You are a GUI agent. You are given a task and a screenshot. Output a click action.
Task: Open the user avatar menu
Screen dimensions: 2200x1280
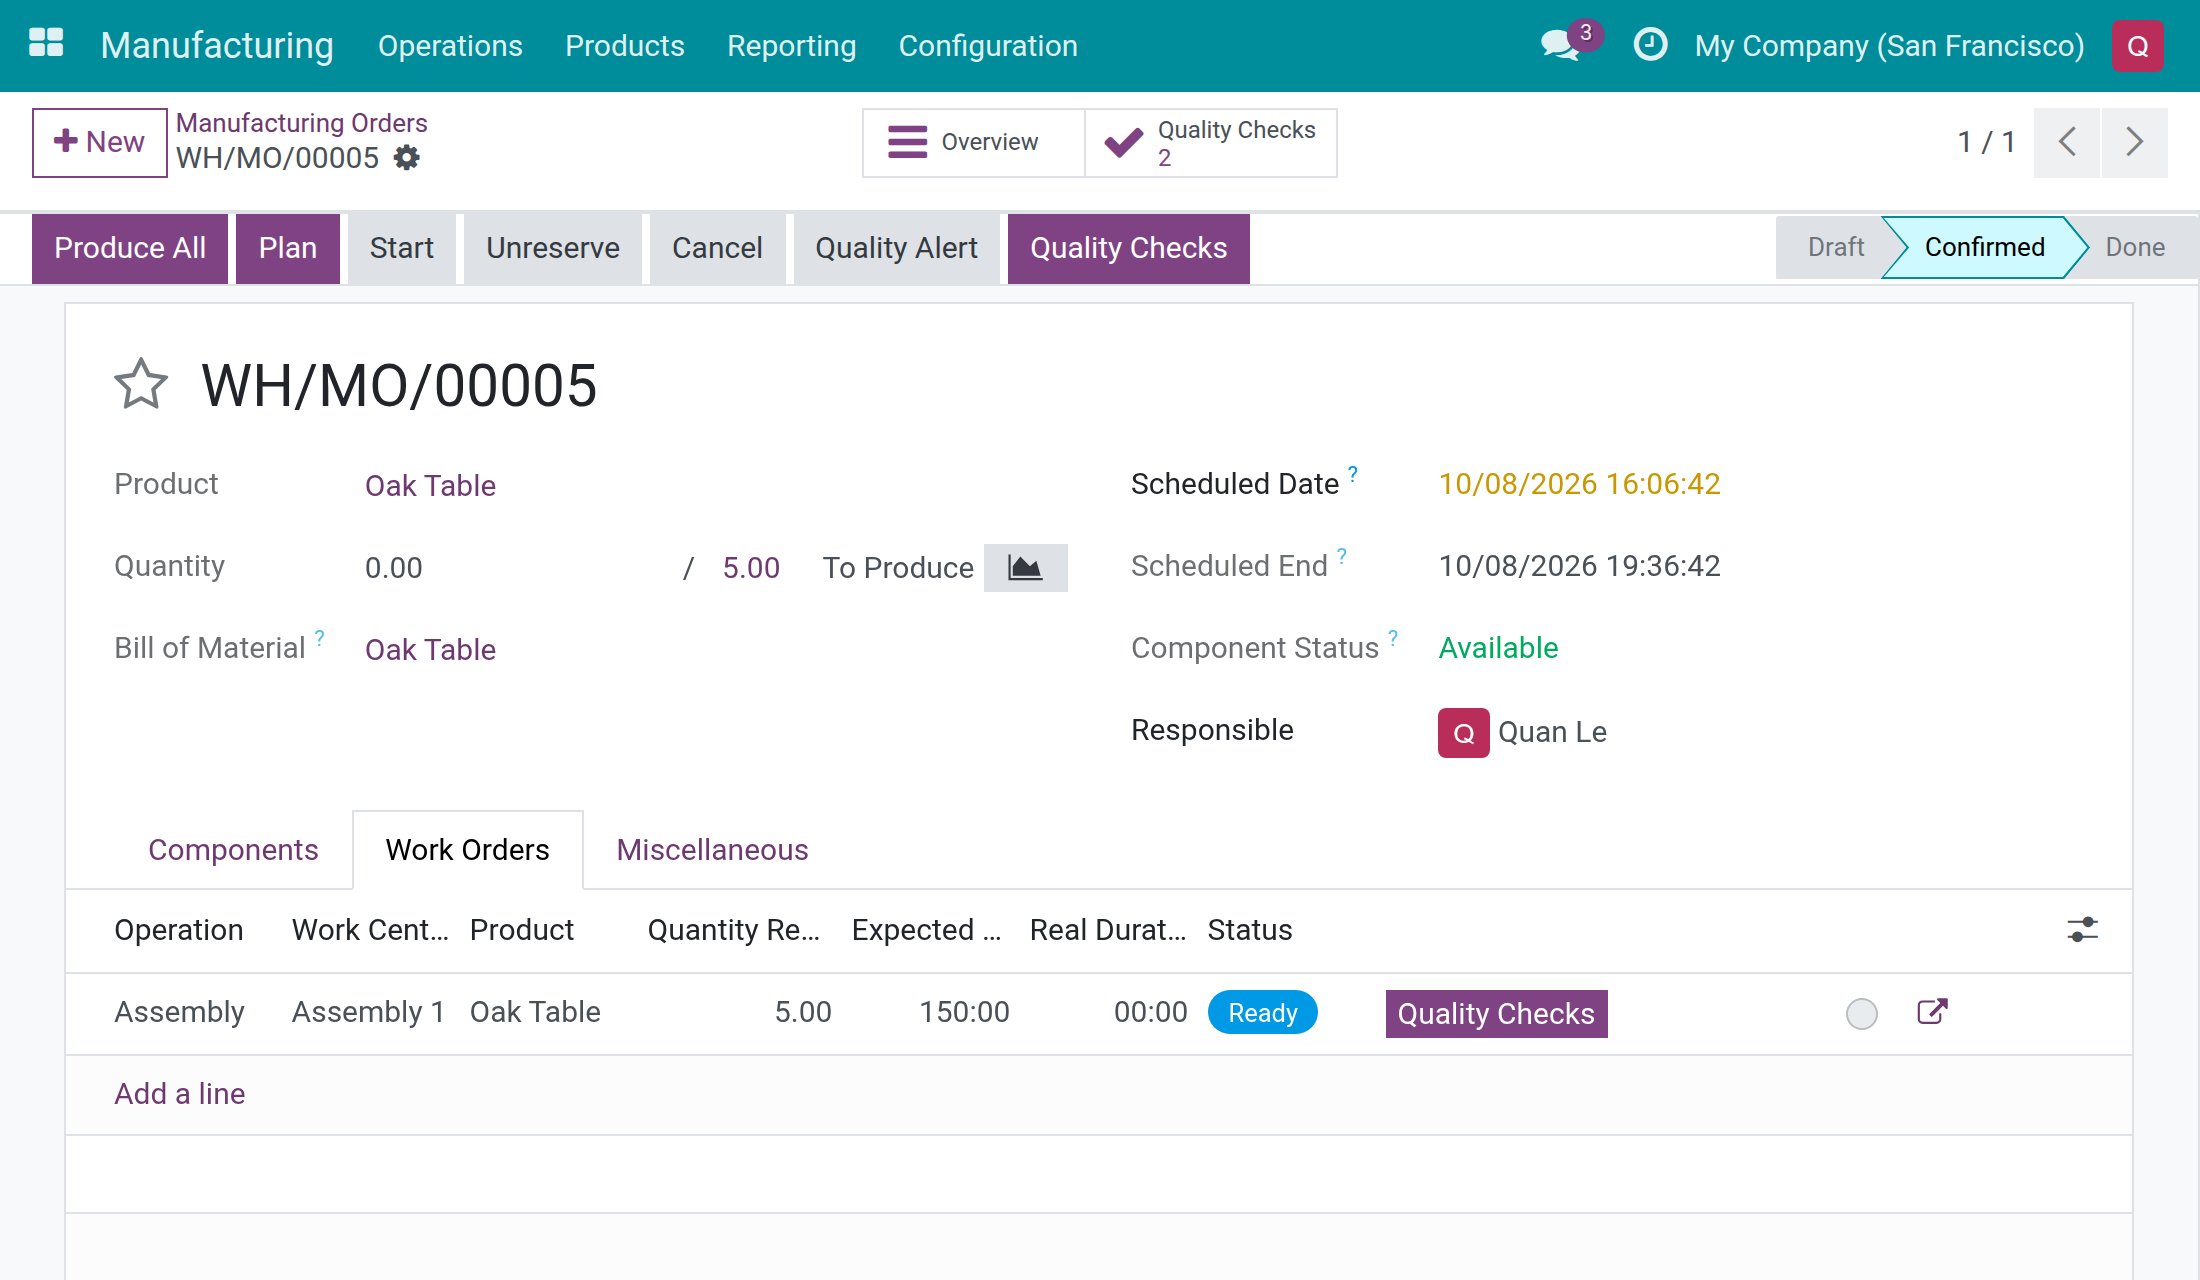(x=2138, y=46)
